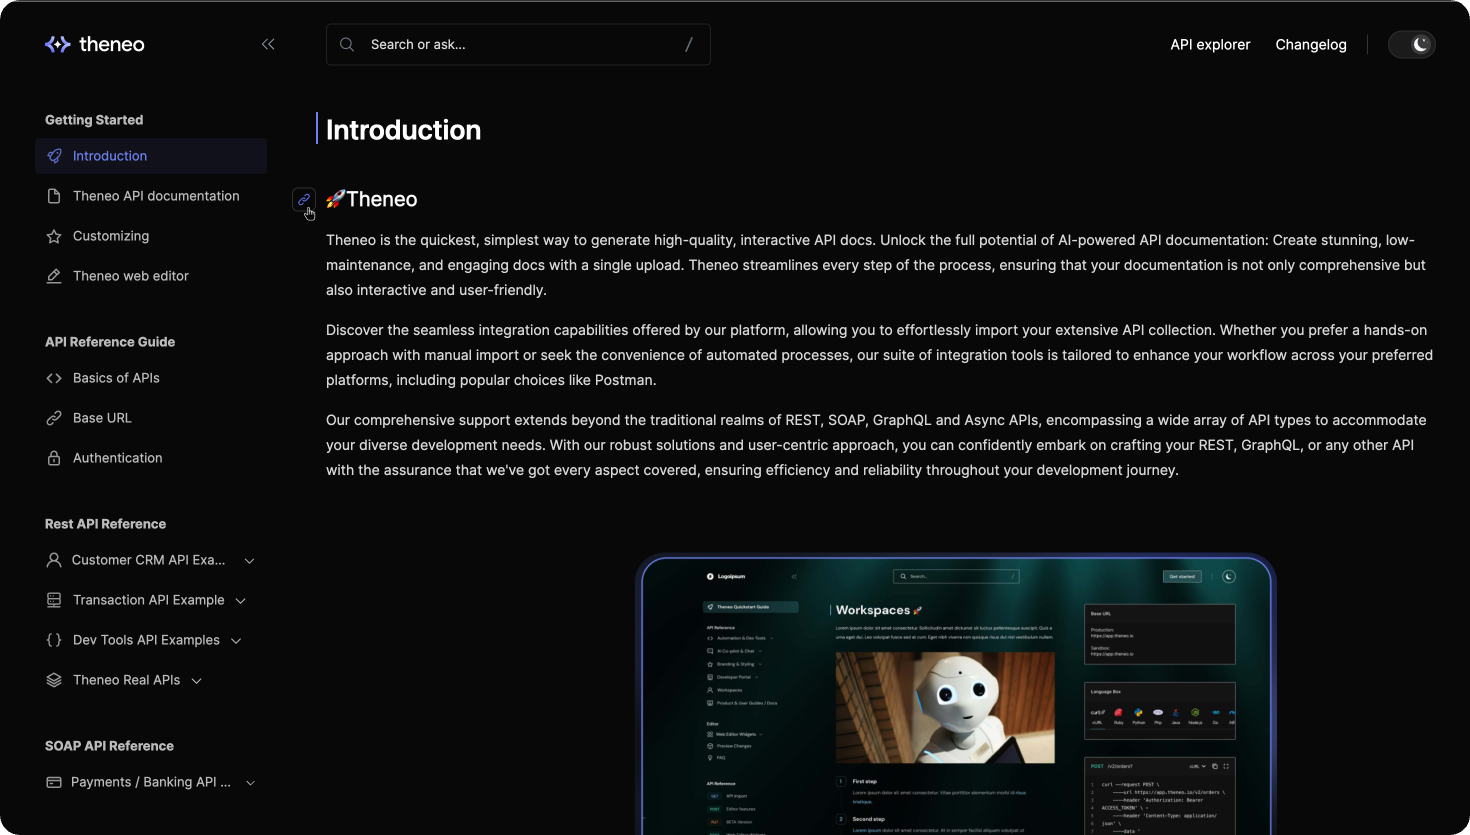This screenshot has width=1470, height=835.
Task: Click the code brackets icon for Basics of APIs
Action: click(54, 378)
